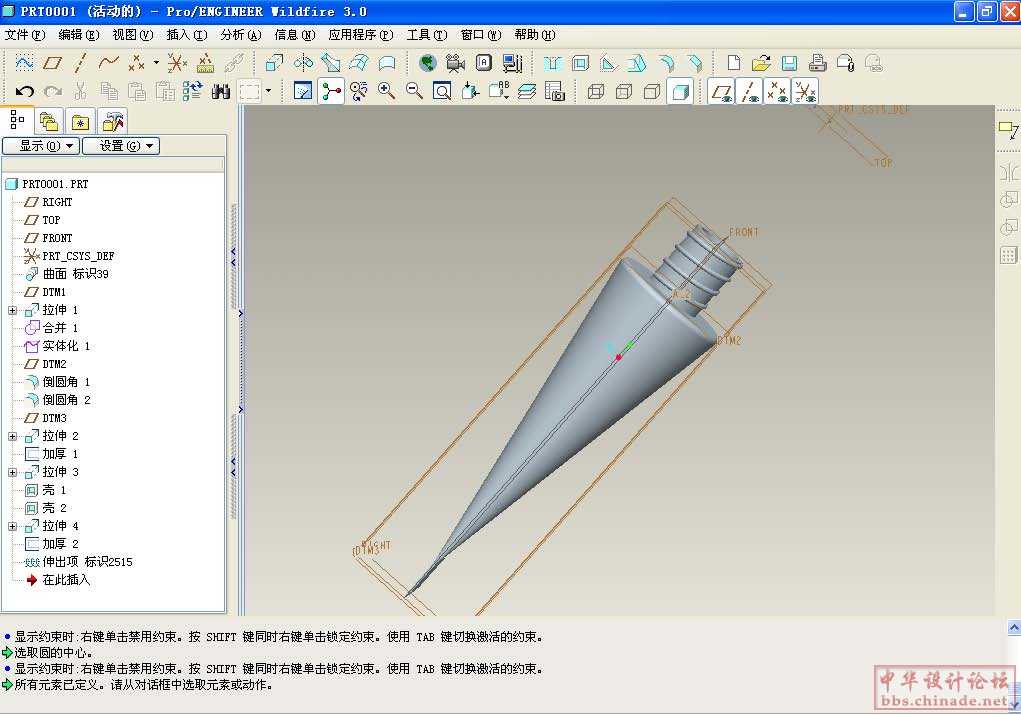Select the Variable Section Sweep tool
The height and width of the screenshot is (715, 1021).
point(331,63)
